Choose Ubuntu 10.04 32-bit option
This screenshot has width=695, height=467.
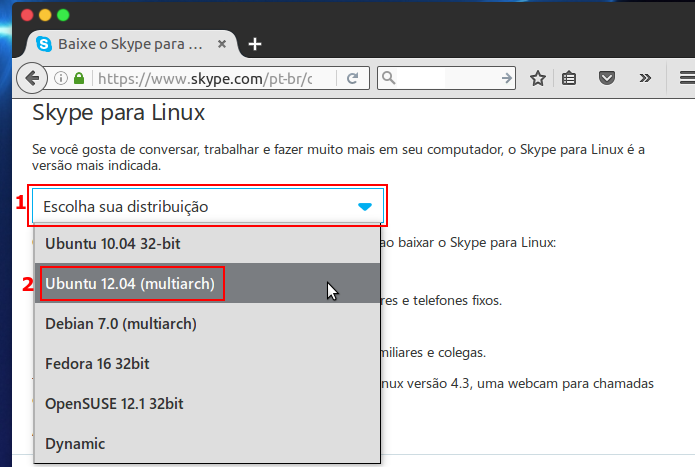tap(207, 244)
